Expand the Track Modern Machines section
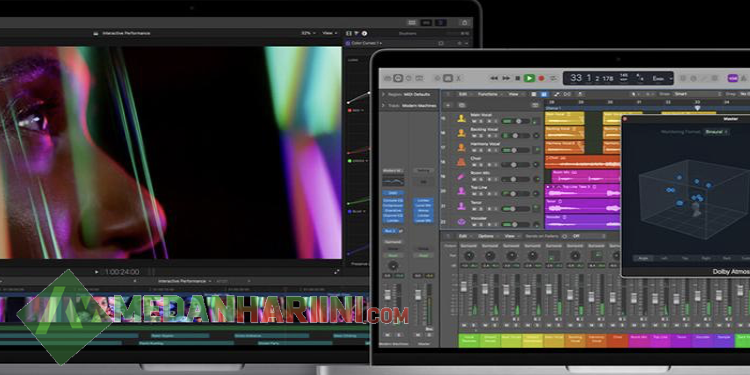 383,105
